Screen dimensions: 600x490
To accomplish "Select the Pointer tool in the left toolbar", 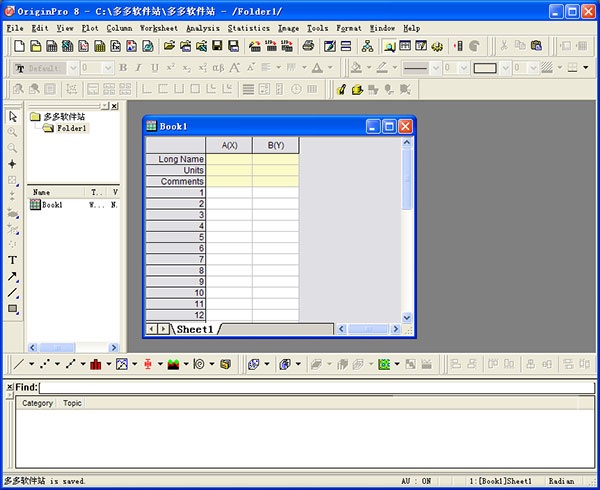I will [13, 116].
